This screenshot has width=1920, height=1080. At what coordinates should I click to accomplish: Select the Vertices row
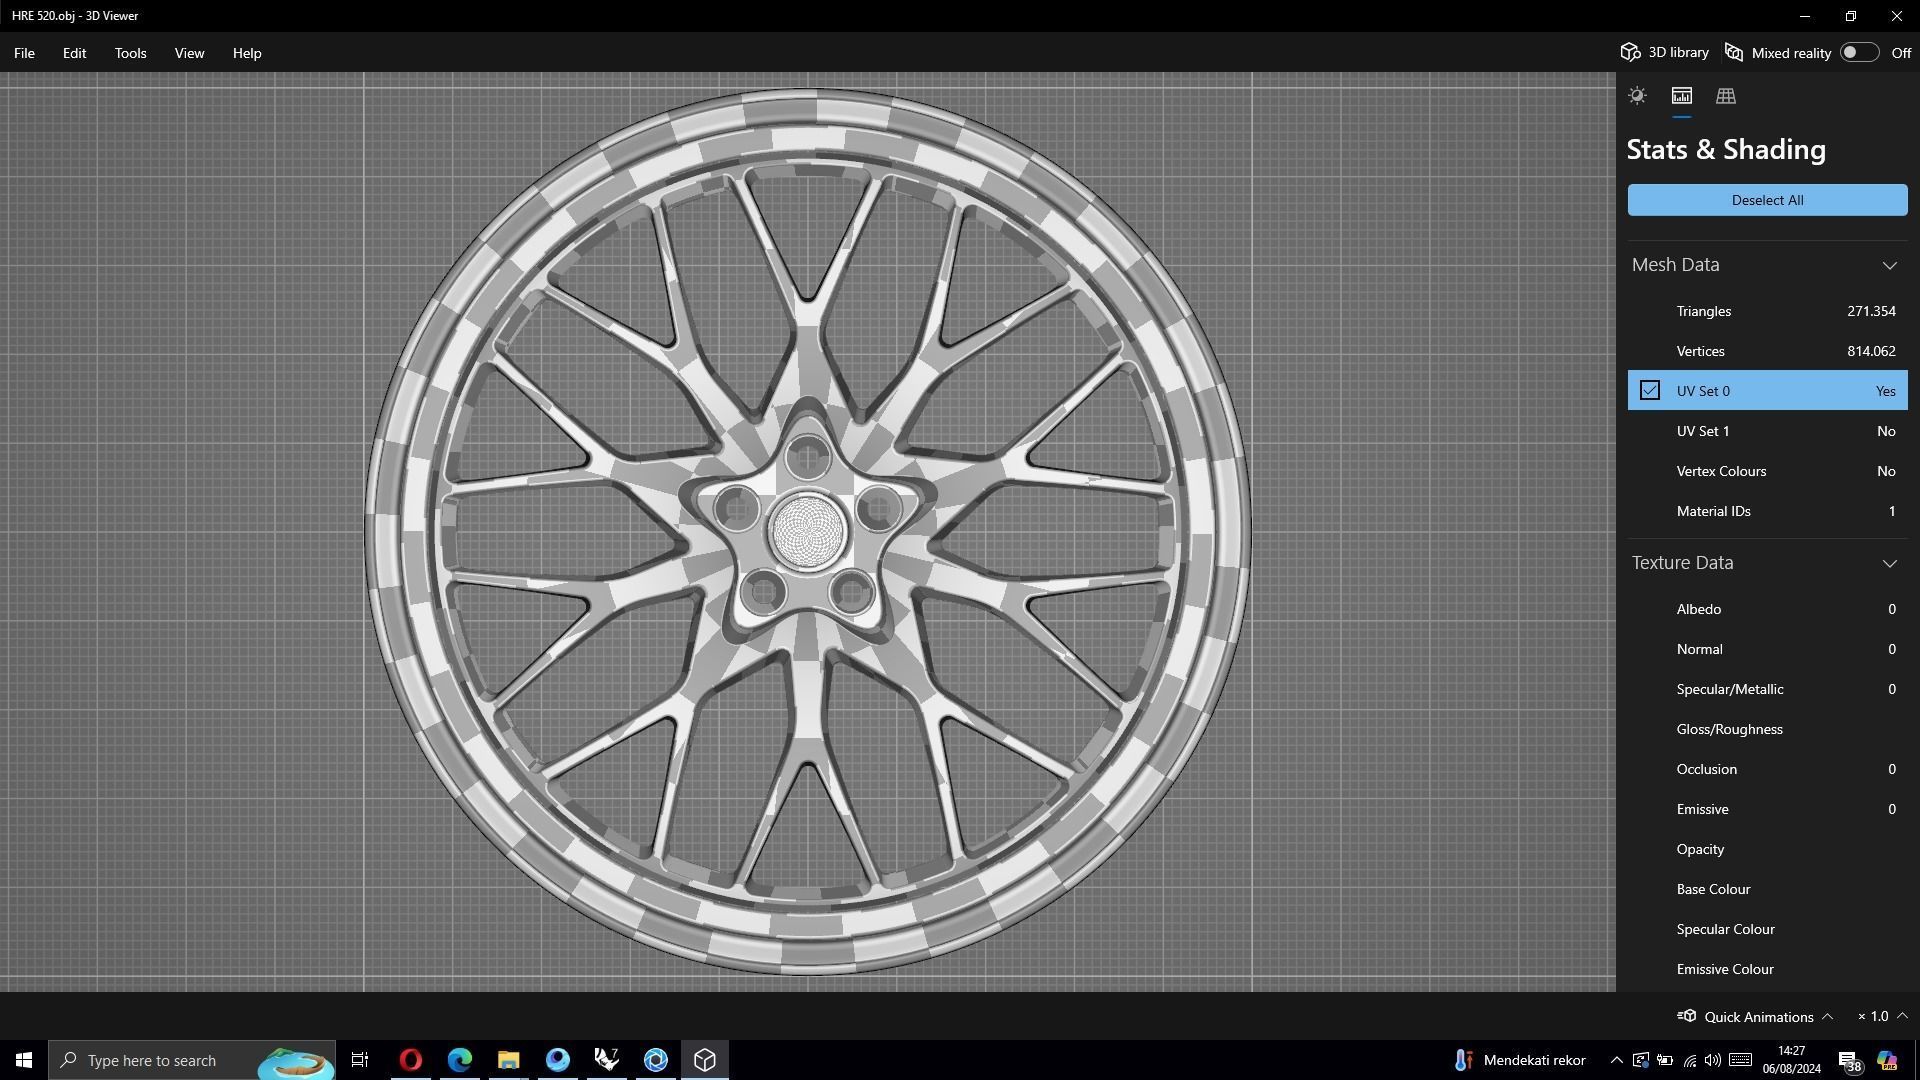click(1767, 351)
